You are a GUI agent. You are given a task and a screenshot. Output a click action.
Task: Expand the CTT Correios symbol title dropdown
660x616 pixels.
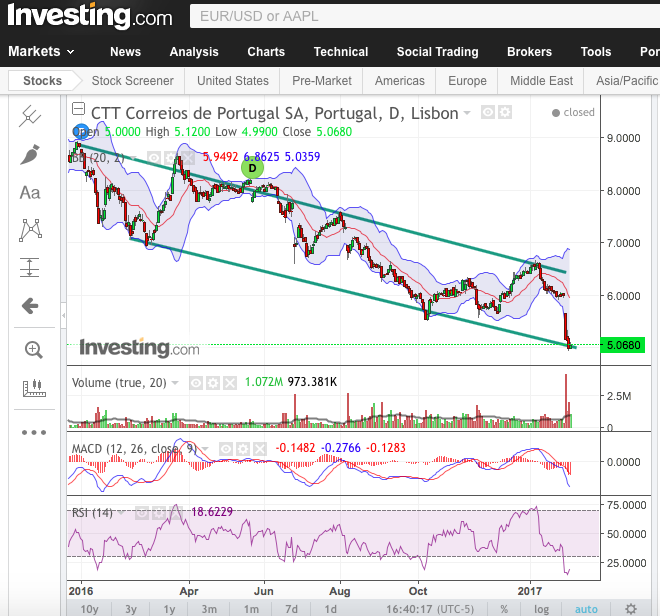pos(467,113)
